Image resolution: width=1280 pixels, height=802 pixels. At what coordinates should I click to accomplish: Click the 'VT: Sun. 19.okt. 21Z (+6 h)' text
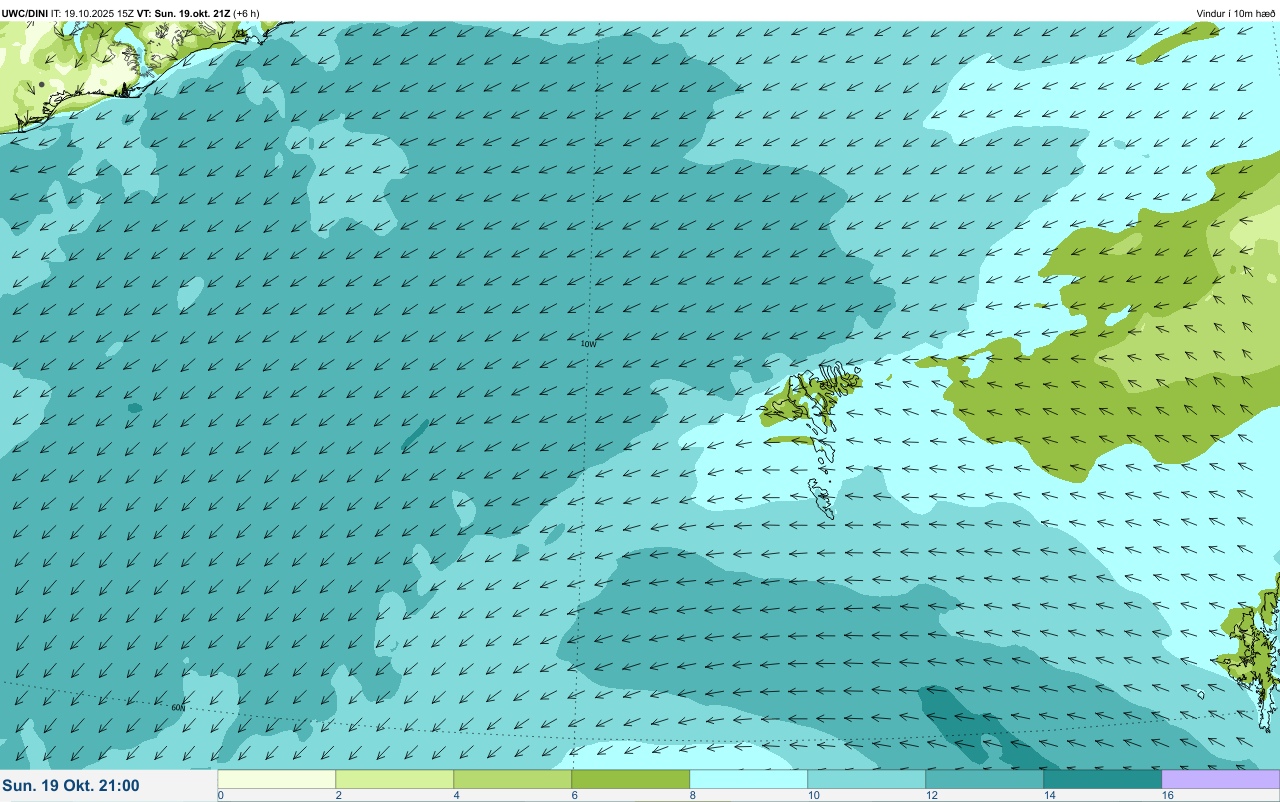[x=199, y=14]
